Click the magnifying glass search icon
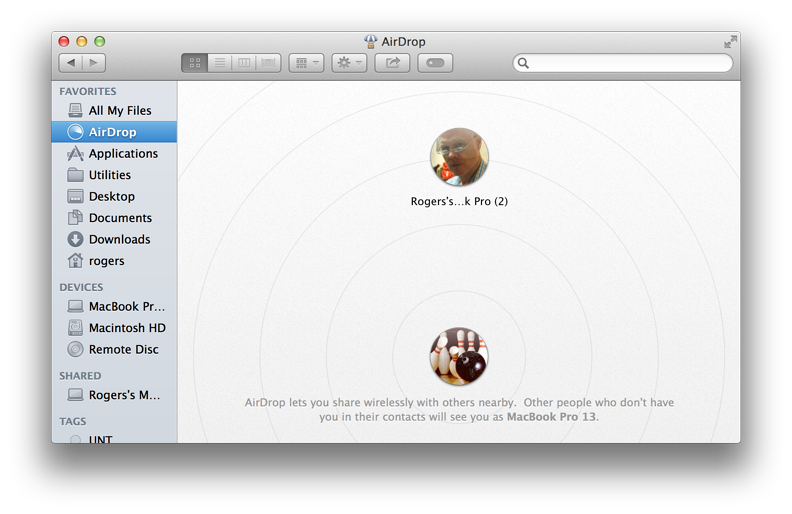 pyautogui.click(x=523, y=63)
